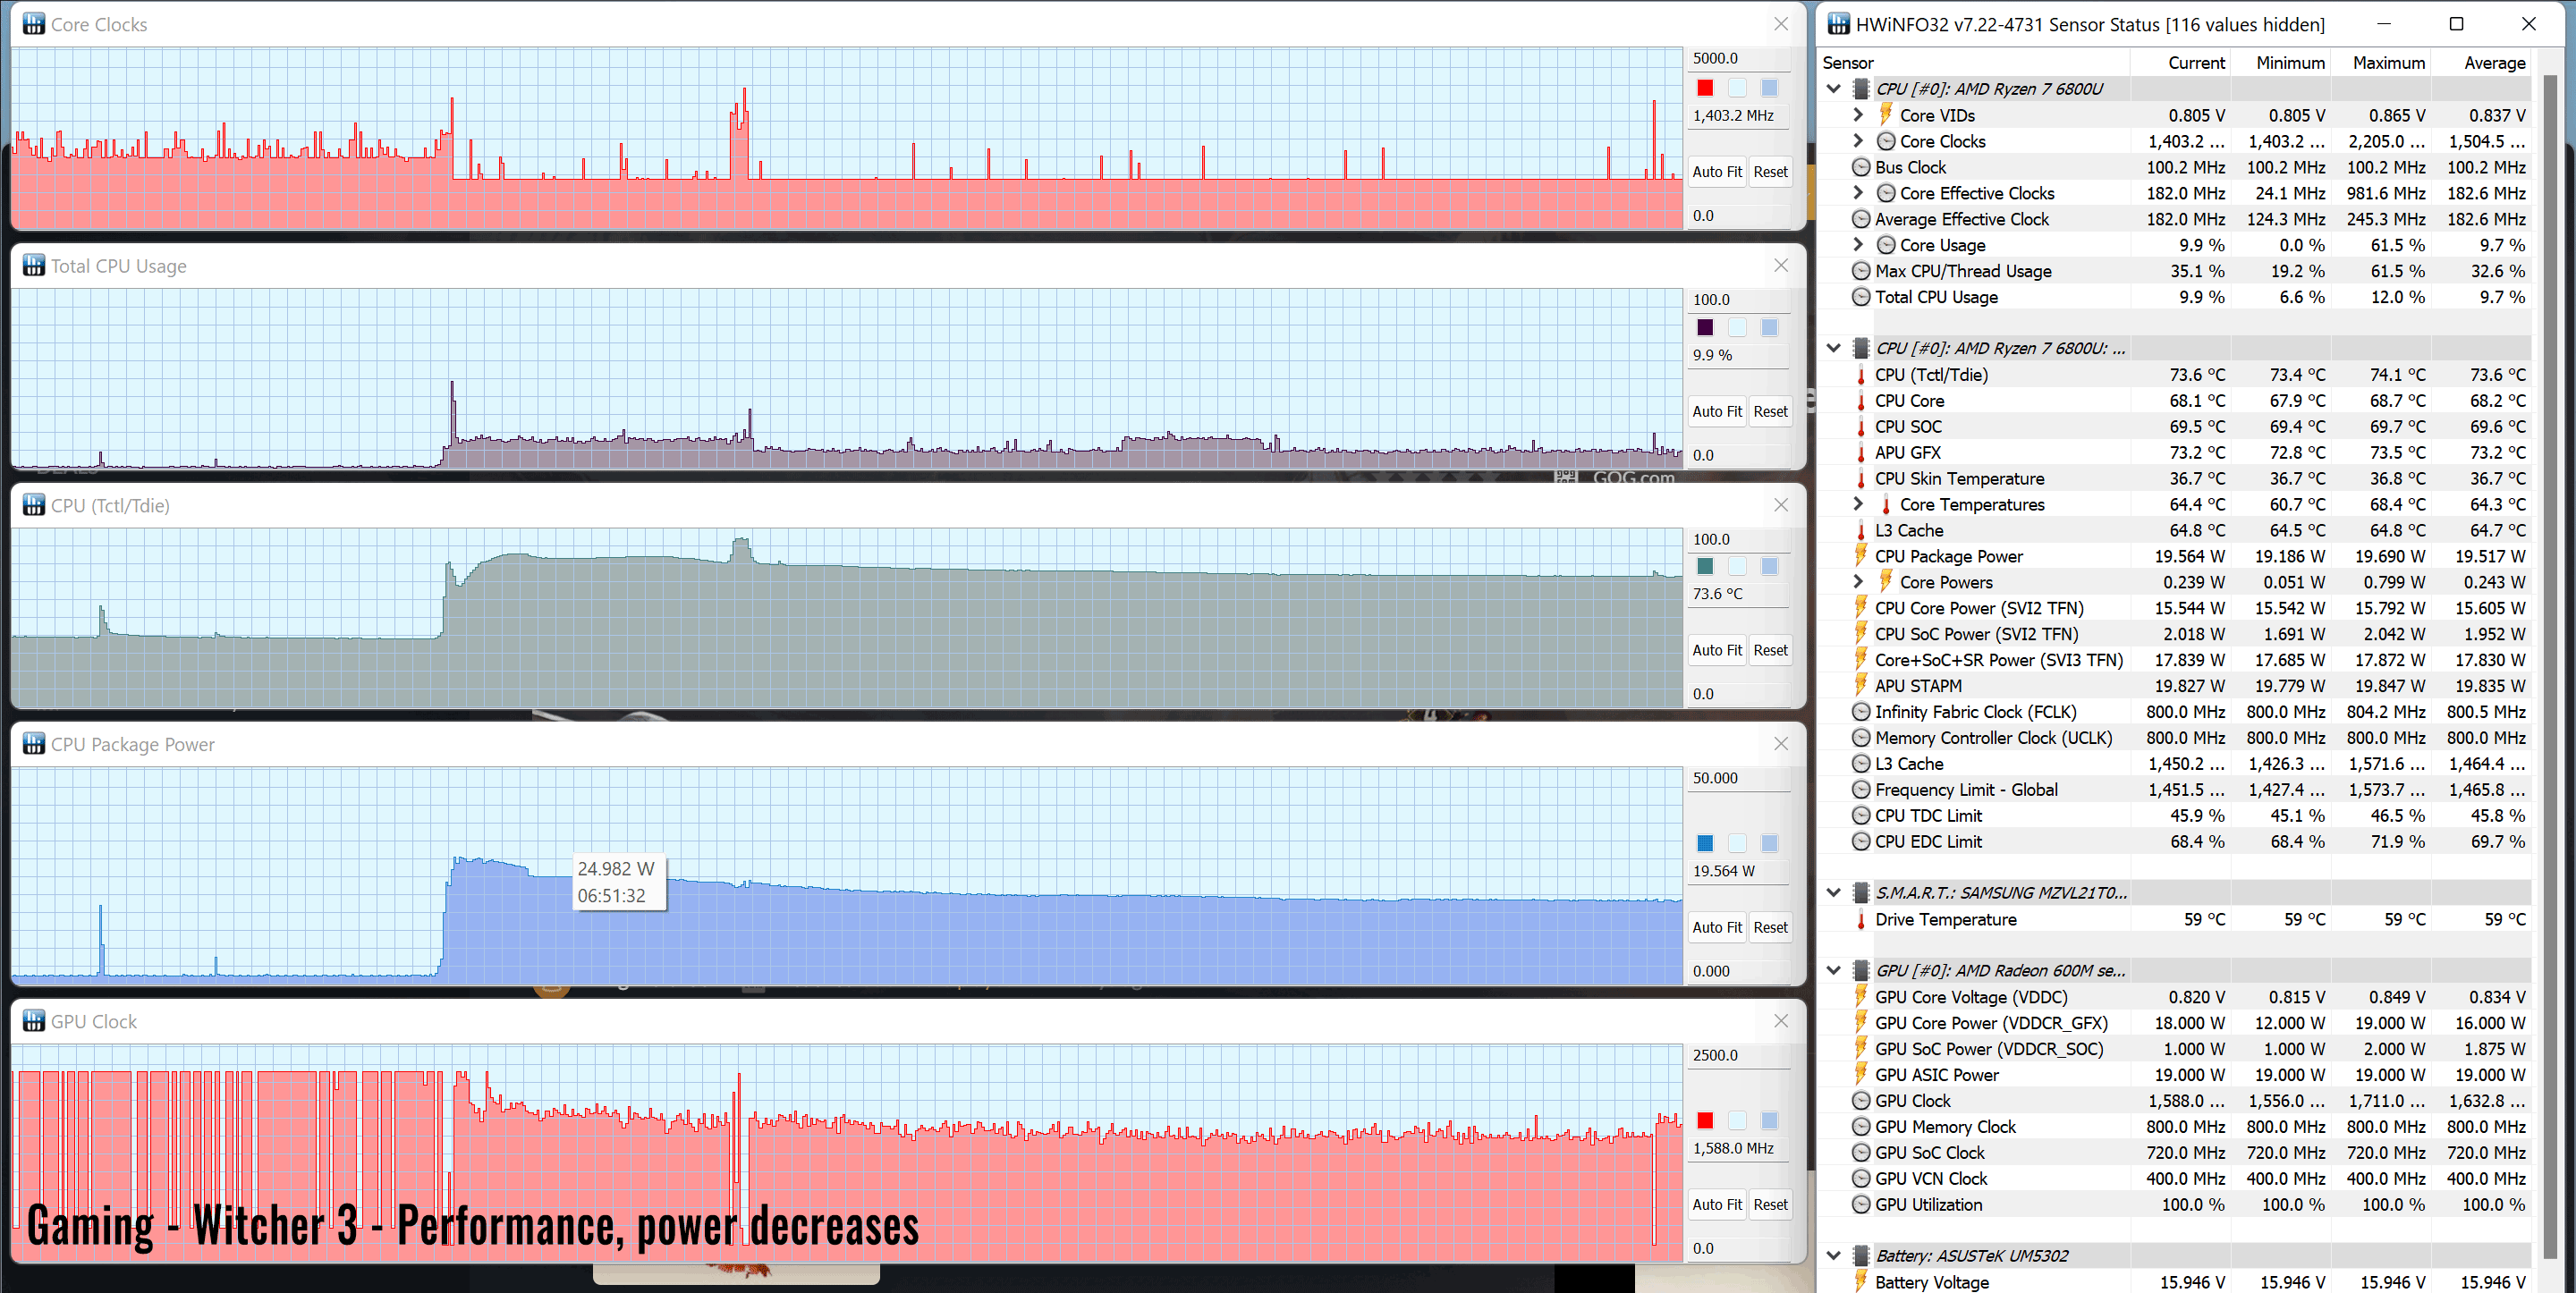Select the GPU ASIC Power row
This screenshot has height=1293, width=2576.
click(x=2175, y=1075)
